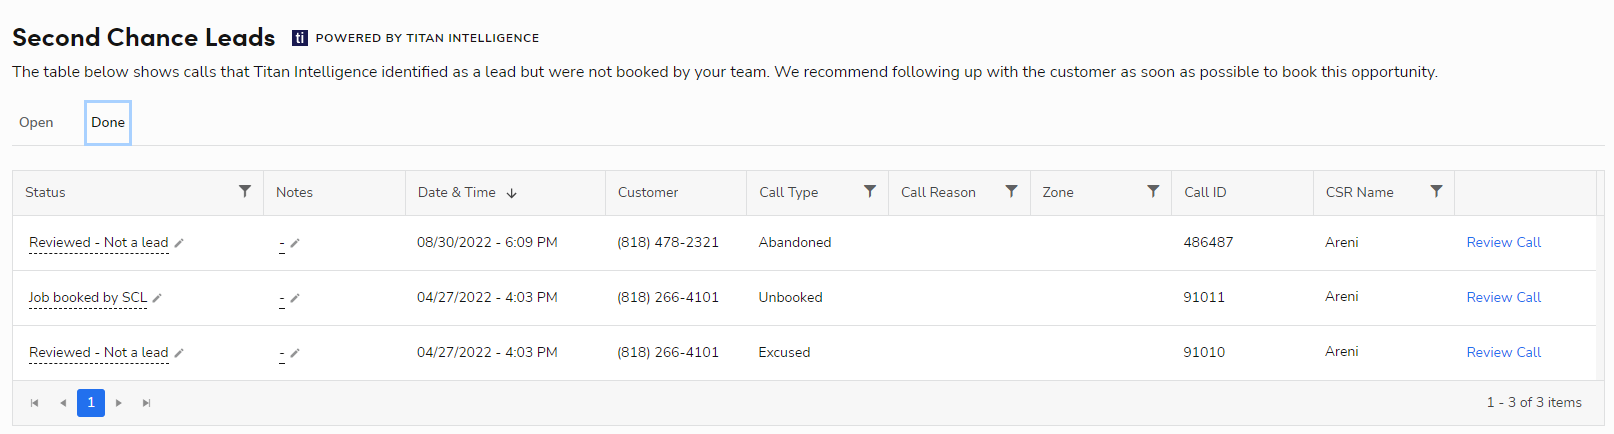This screenshot has width=1614, height=434.
Task: Open the Zone column filter
Action: click(1153, 191)
